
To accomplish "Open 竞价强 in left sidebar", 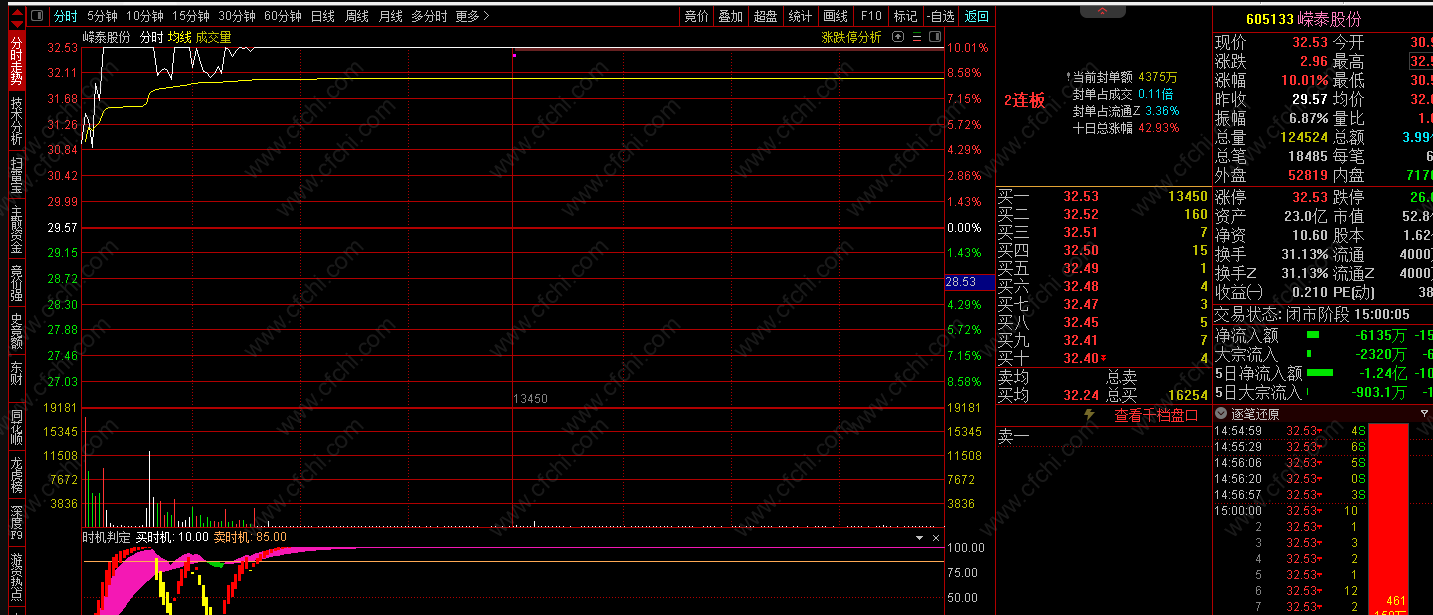I will pyautogui.click(x=16, y=284).
